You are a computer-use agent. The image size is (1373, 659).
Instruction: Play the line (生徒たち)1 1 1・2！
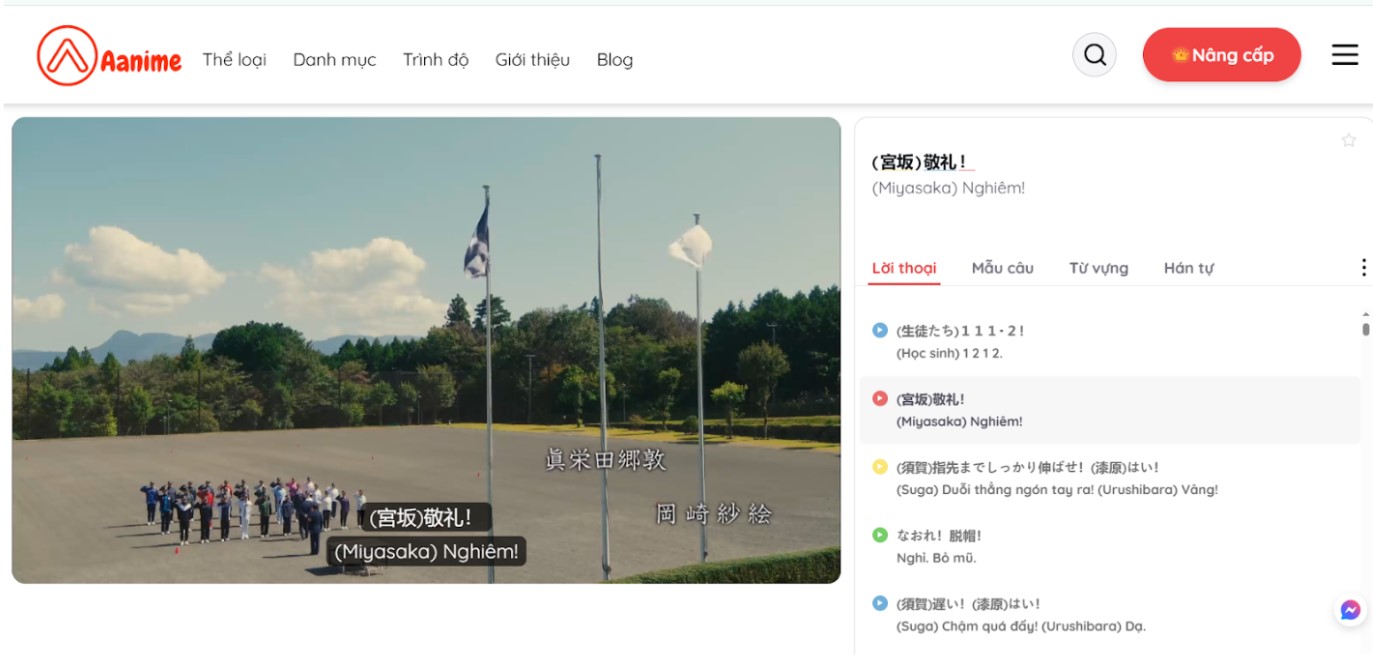[x=880, y=330]
